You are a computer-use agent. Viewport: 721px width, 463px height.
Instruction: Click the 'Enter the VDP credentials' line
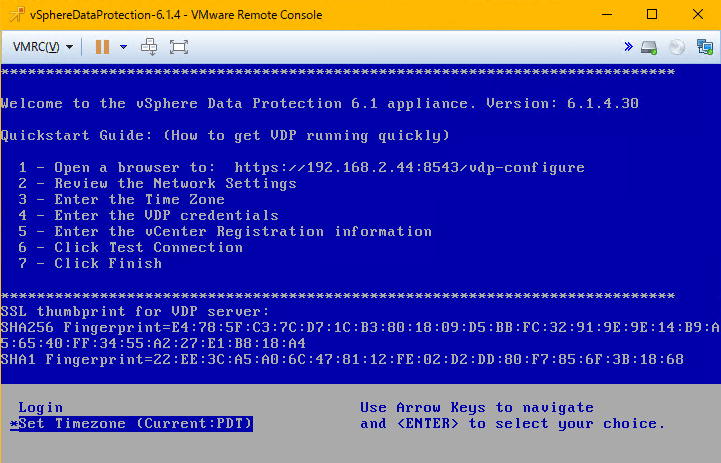point(149,216)
